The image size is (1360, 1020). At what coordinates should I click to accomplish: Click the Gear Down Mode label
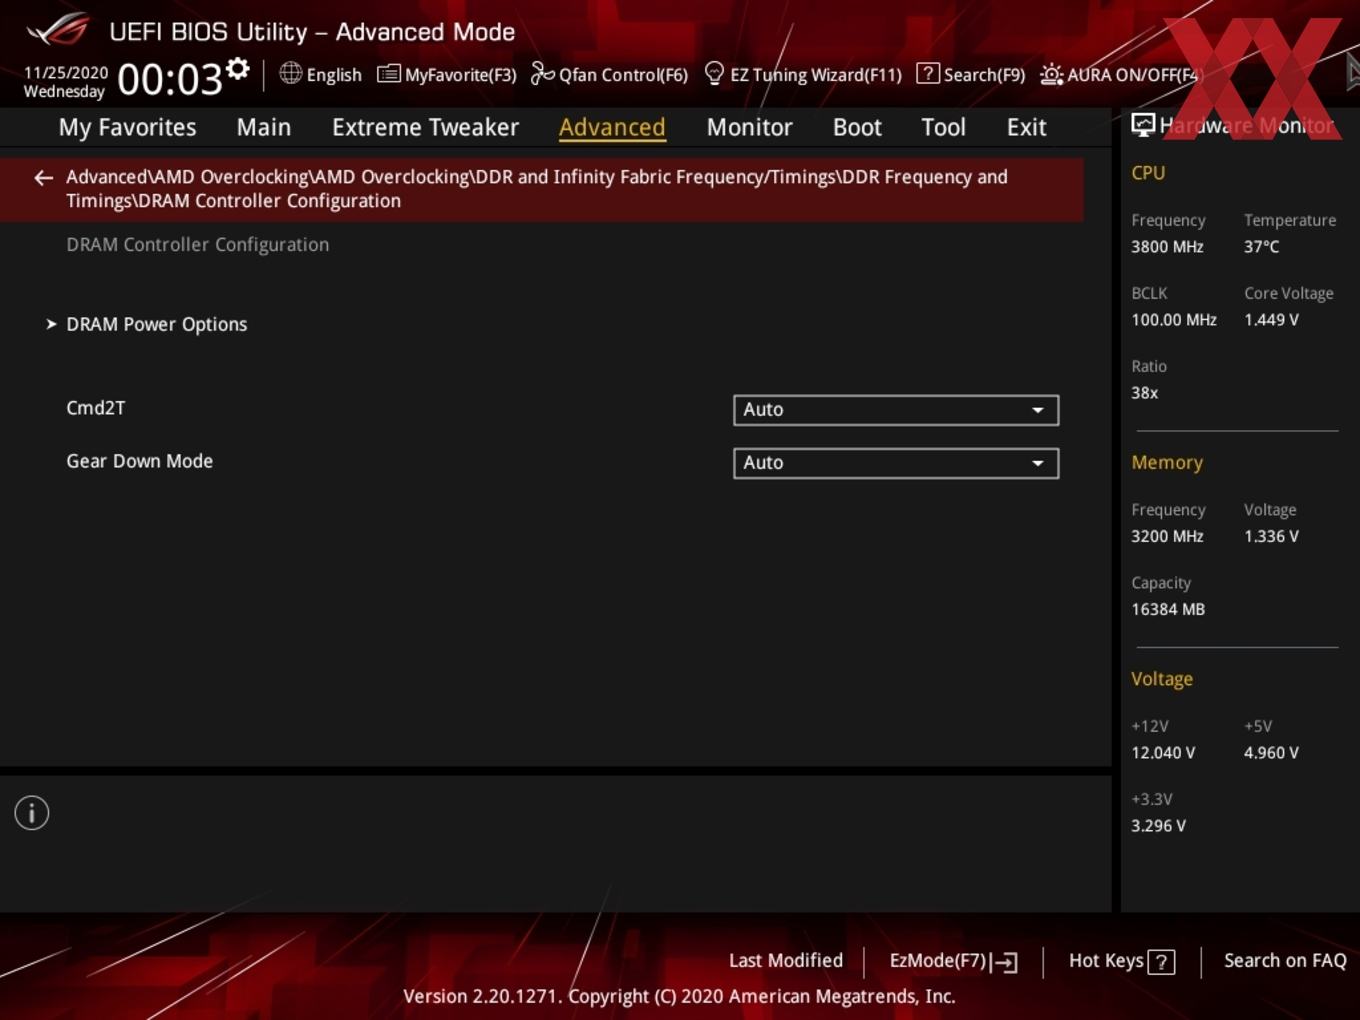pos(140,461)
